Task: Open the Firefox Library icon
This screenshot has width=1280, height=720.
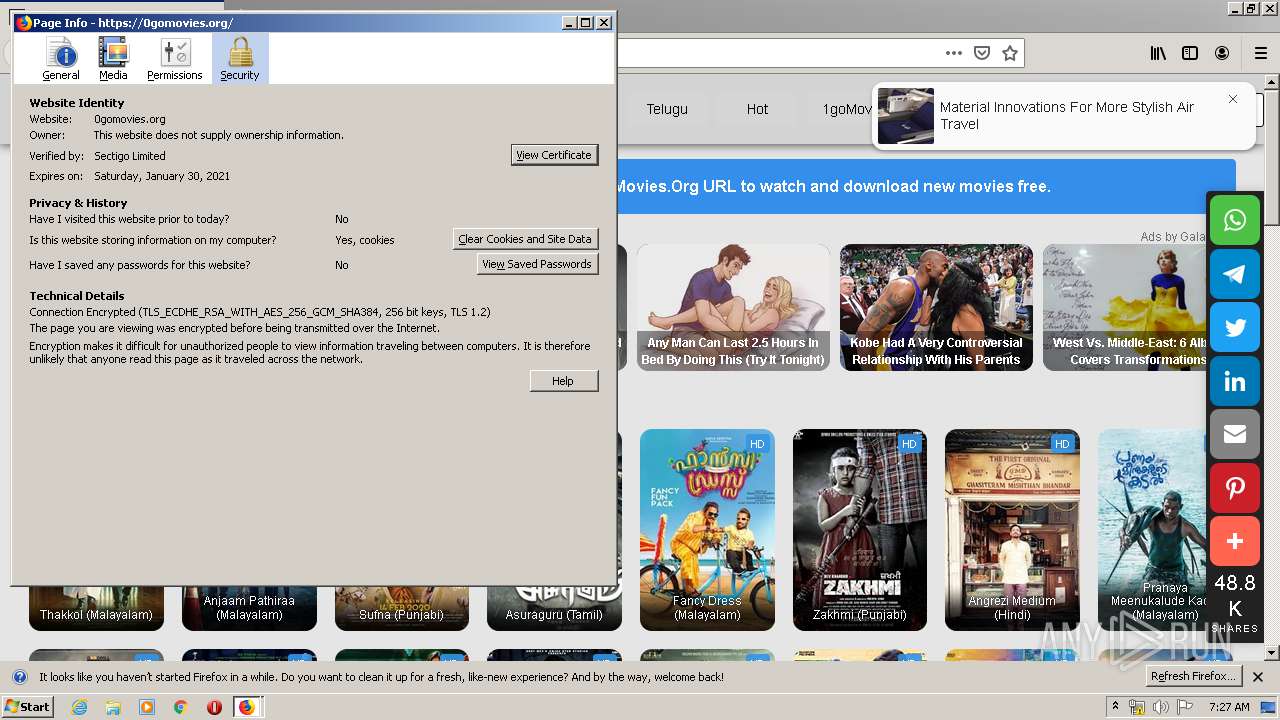Action: click(1158, 53)
